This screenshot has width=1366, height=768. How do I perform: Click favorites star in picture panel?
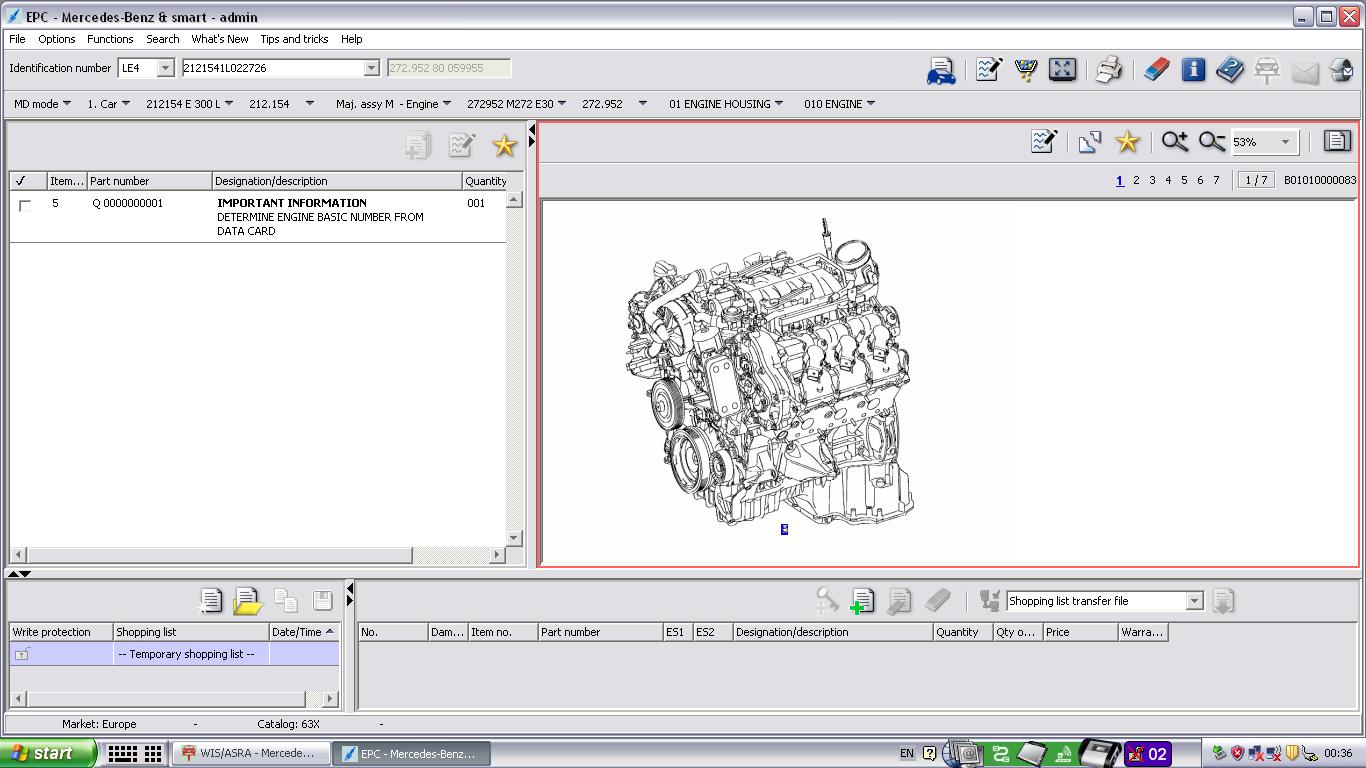pos(1127,142)
